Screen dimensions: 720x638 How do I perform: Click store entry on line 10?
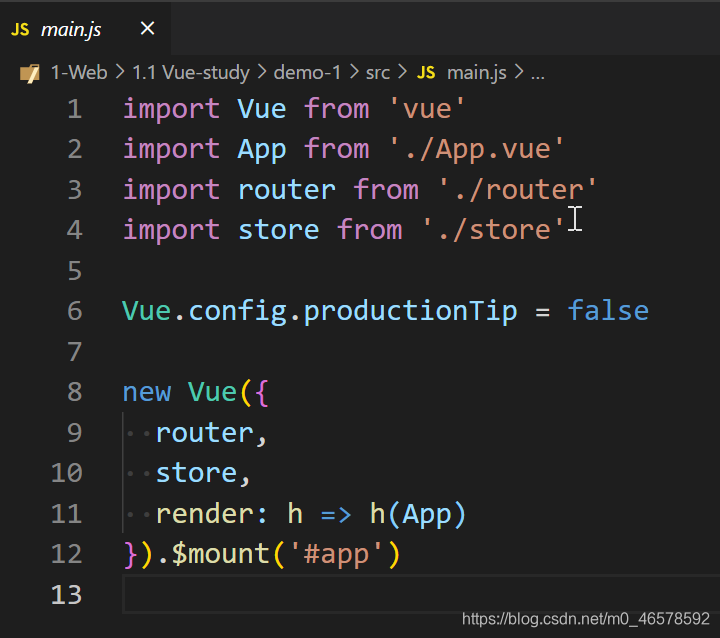196,473
